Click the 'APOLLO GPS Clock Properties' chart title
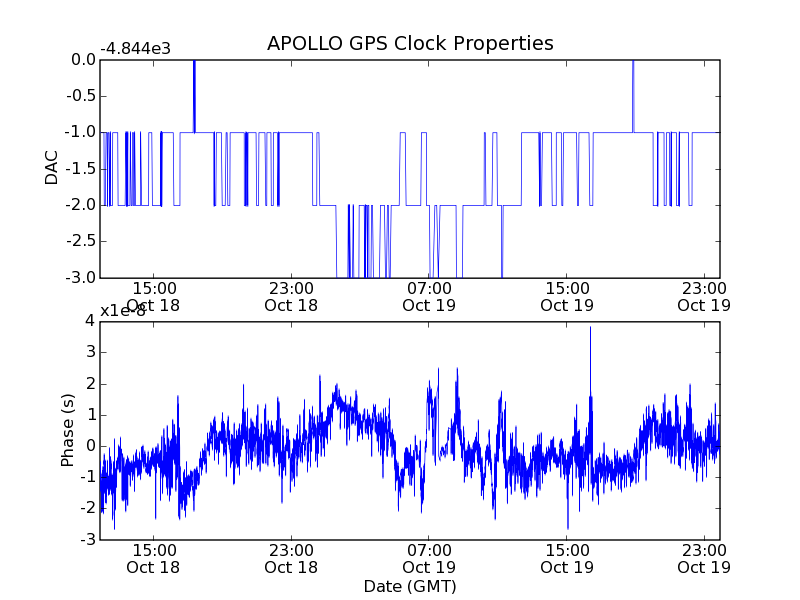 pyautogui.click(x=410, y=43)
